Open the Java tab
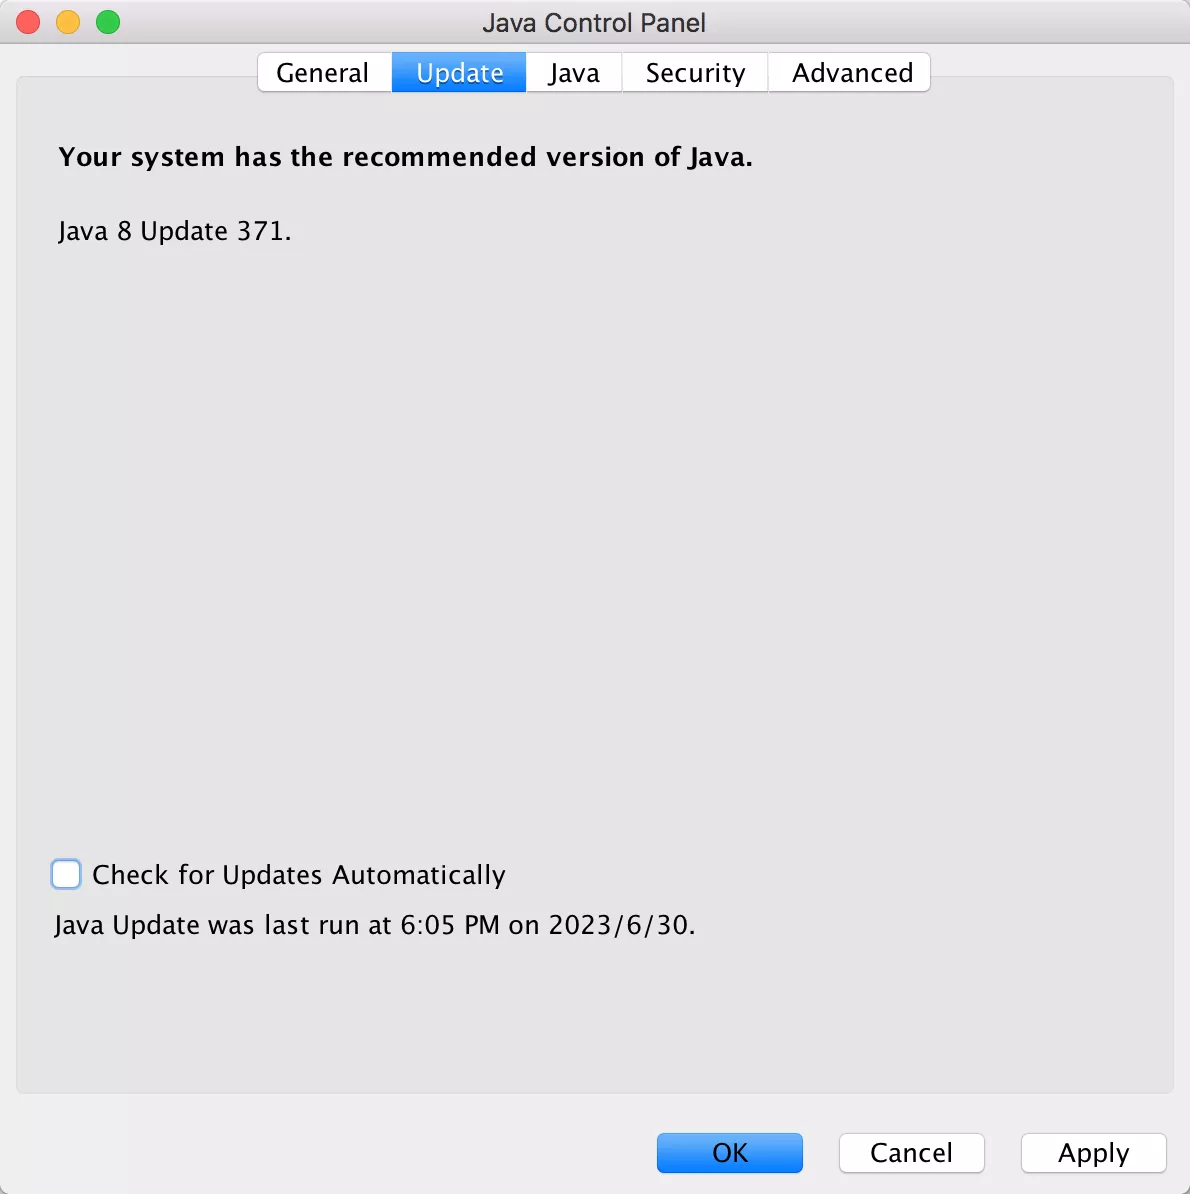The width and height of the screenshot is (1190, 1194). click(x=574, y=72)
